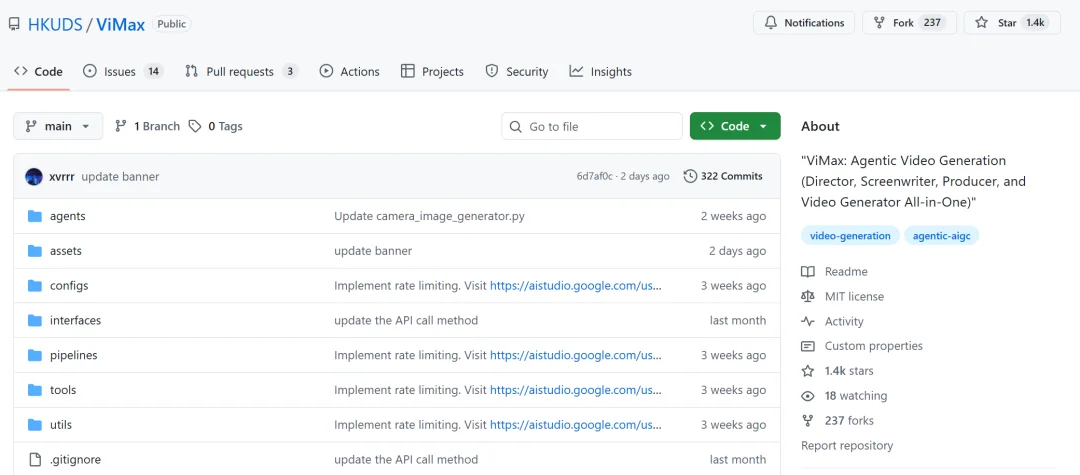Click the watching eye icon
The width and height of the screenshot is (1080, 475).
808,396
